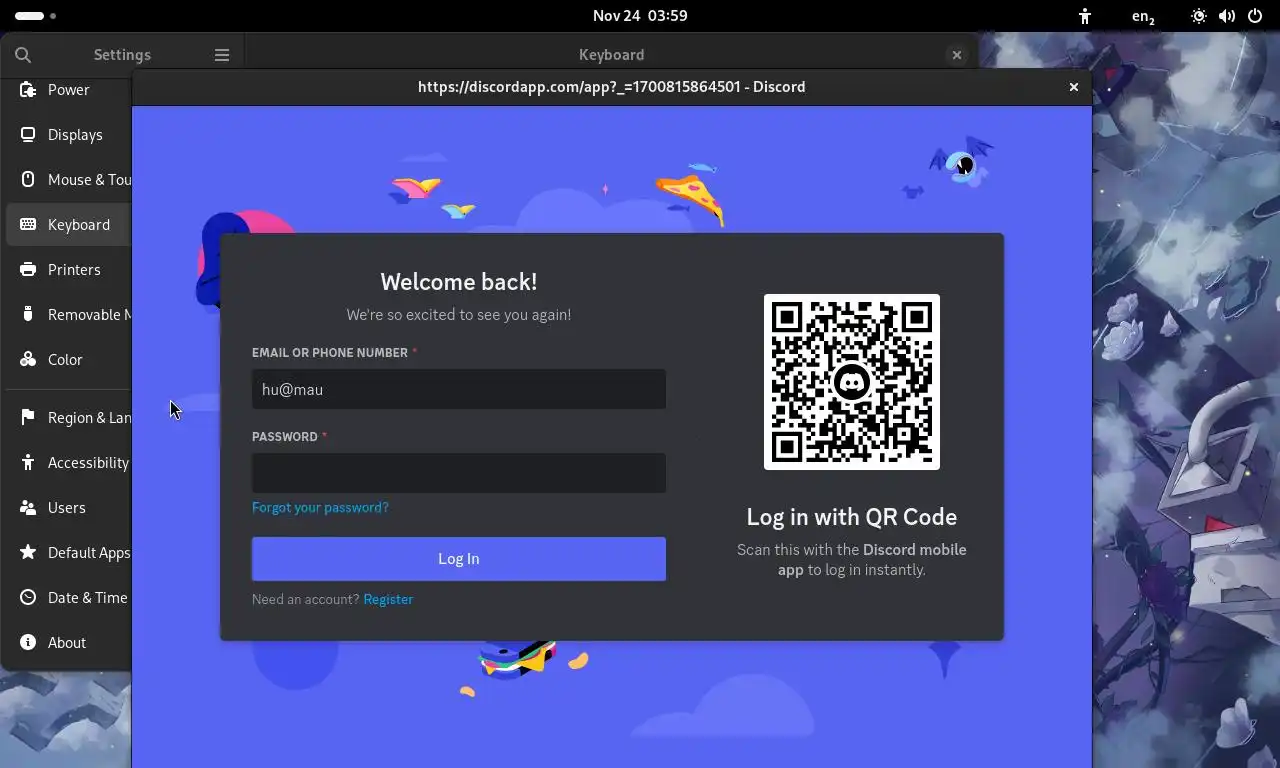Open Date & Time settings
This screenshot has height=768, width=1280.
coord(69,598)
